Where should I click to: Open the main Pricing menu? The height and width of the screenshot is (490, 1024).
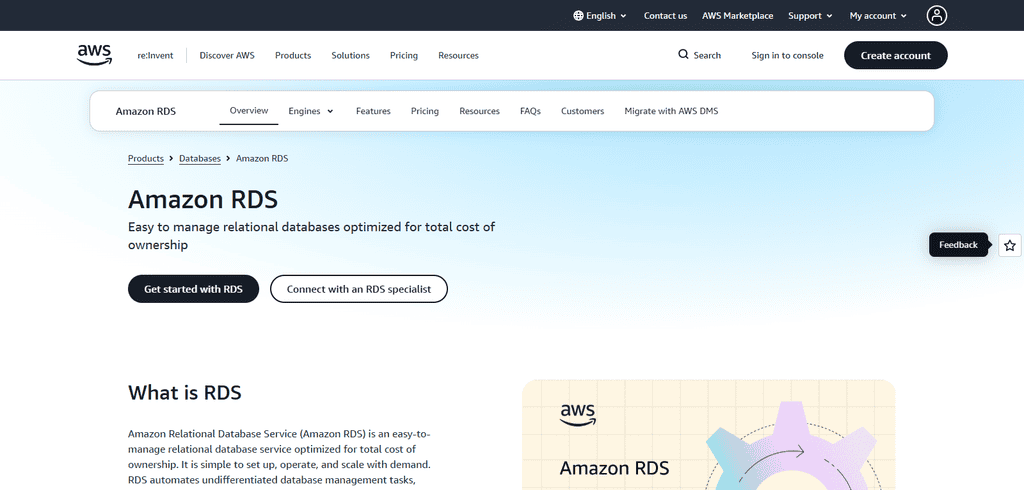[x=404, y=56]
